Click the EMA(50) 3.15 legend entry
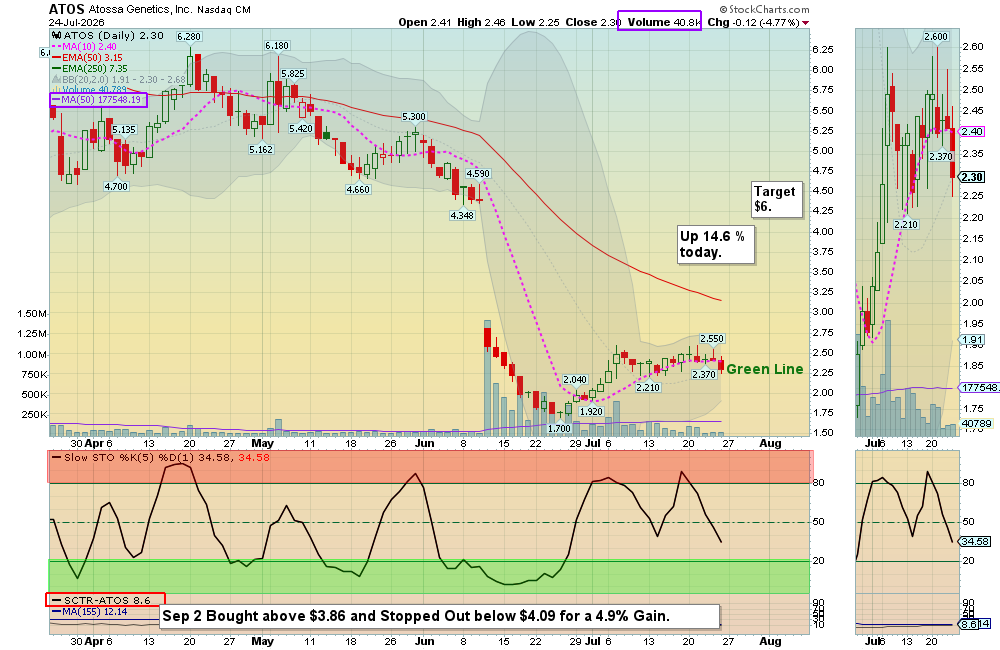 [87, 57]
